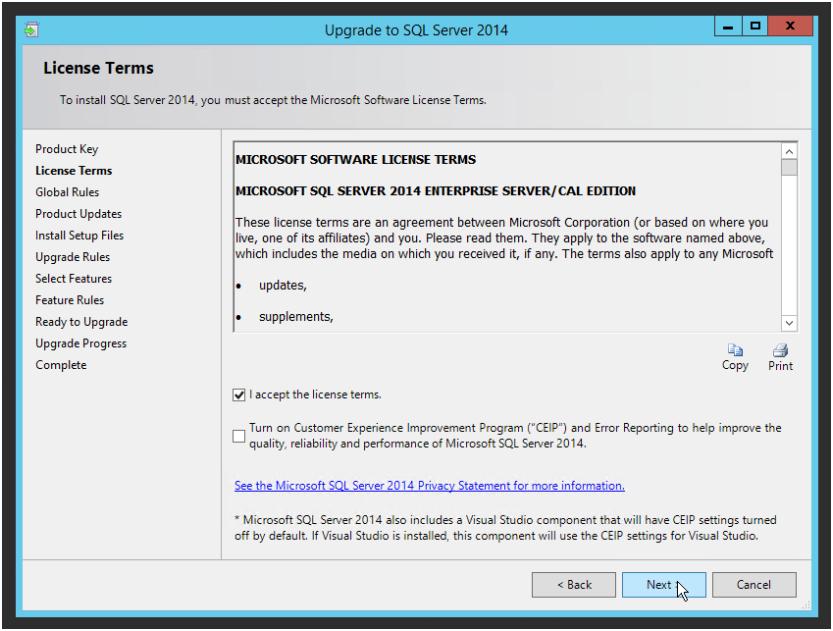
Task: Close the Upgrade to SQL Server 2014 window
Action: (x=790, y=26)
